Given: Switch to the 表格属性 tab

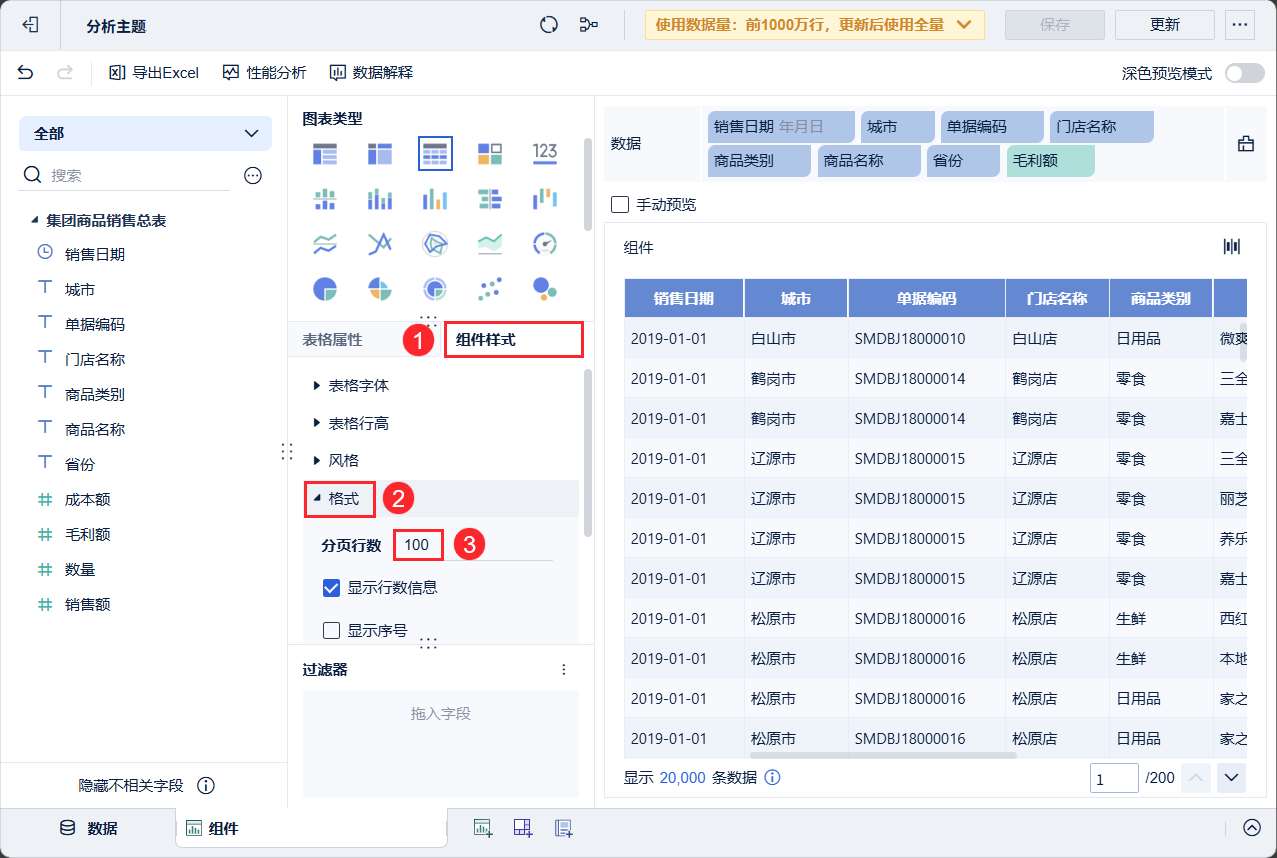Looking at the screenshot, I should 332,340.
